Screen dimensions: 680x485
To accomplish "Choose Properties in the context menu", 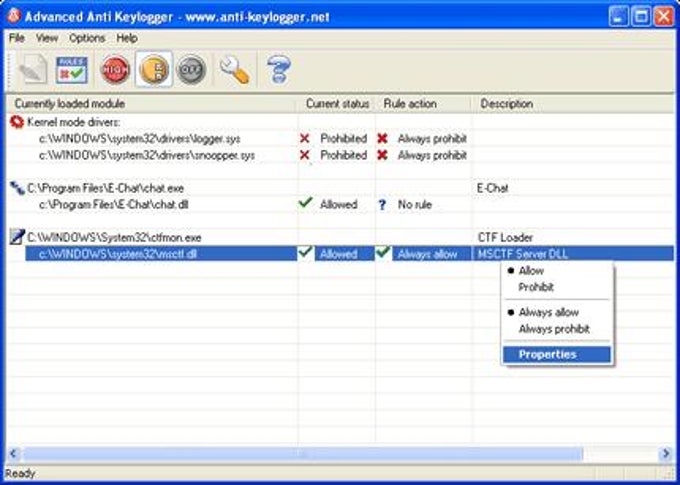I will click(x=557, y=354).
